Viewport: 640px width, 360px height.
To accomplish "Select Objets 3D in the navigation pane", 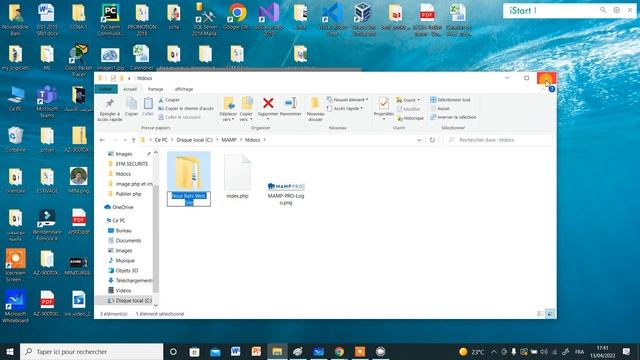I will 127,271.
